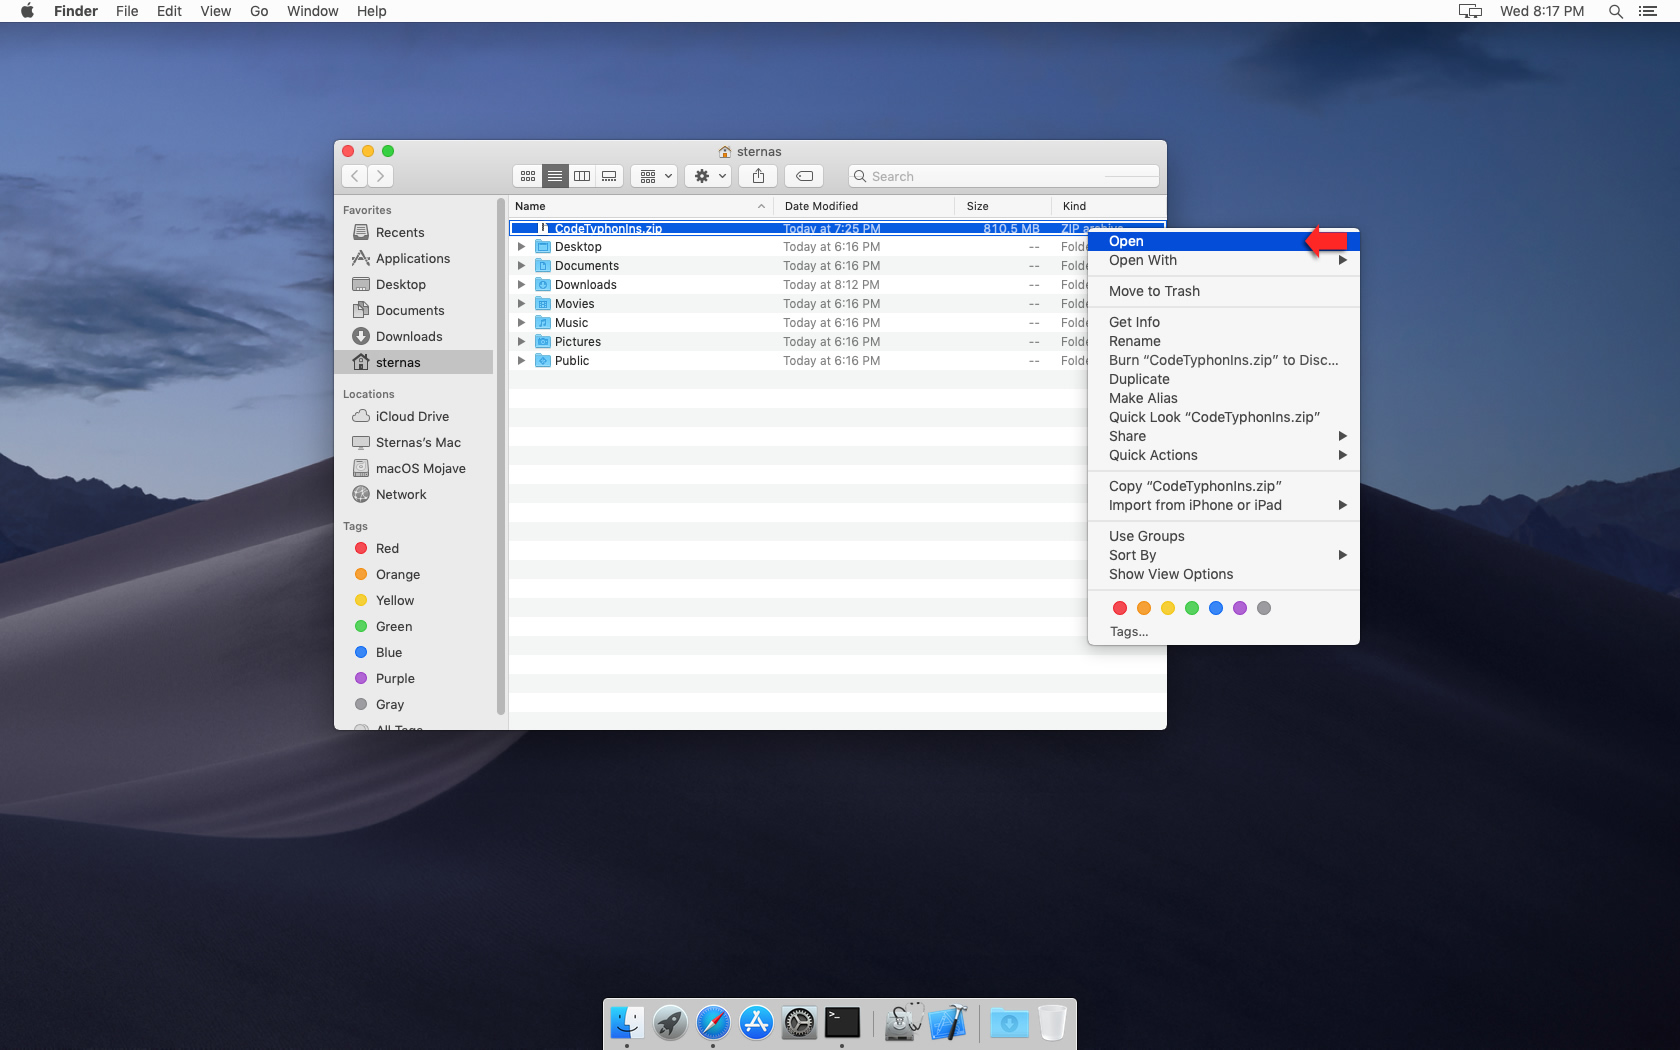Select sternas home in the sidebar

click(414, 362)
